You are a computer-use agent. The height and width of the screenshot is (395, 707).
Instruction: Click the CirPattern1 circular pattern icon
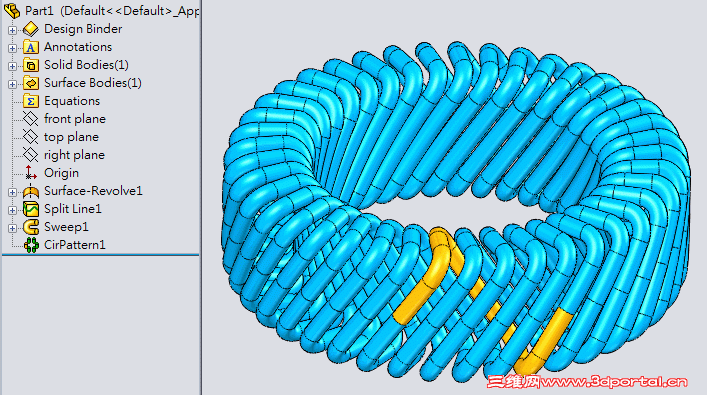pos(31,245)
